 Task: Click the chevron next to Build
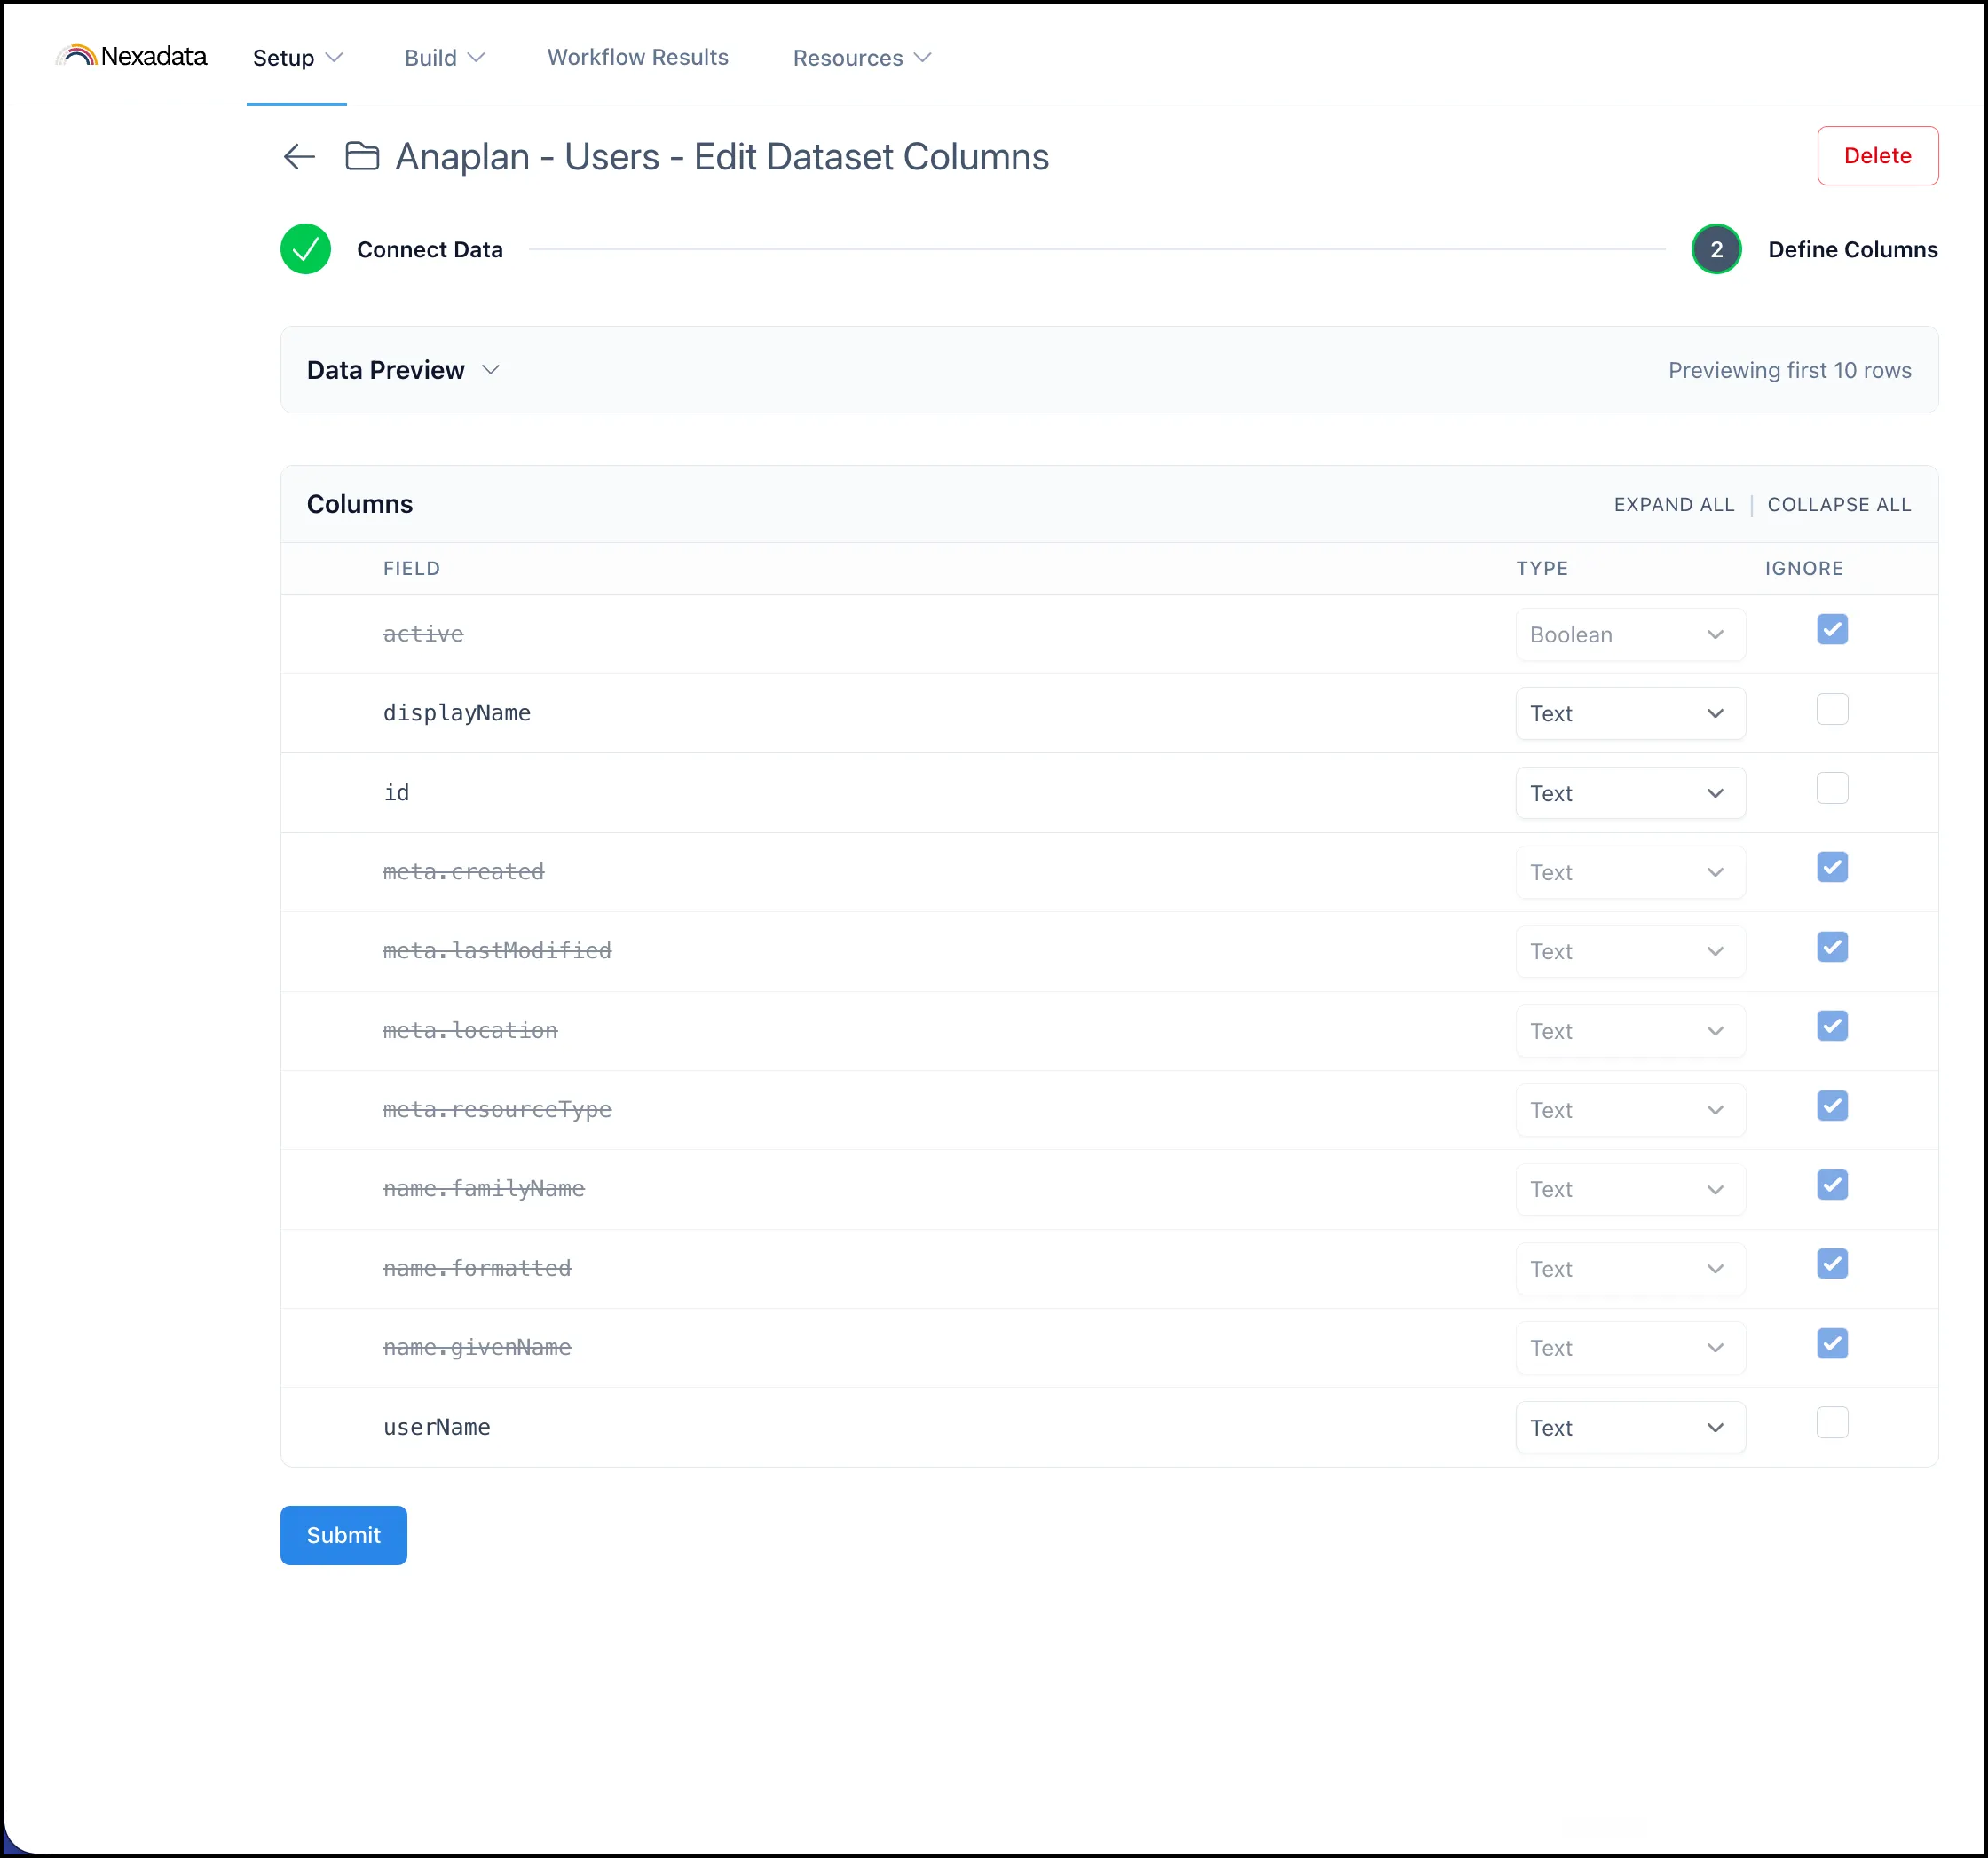click(477, 58)
